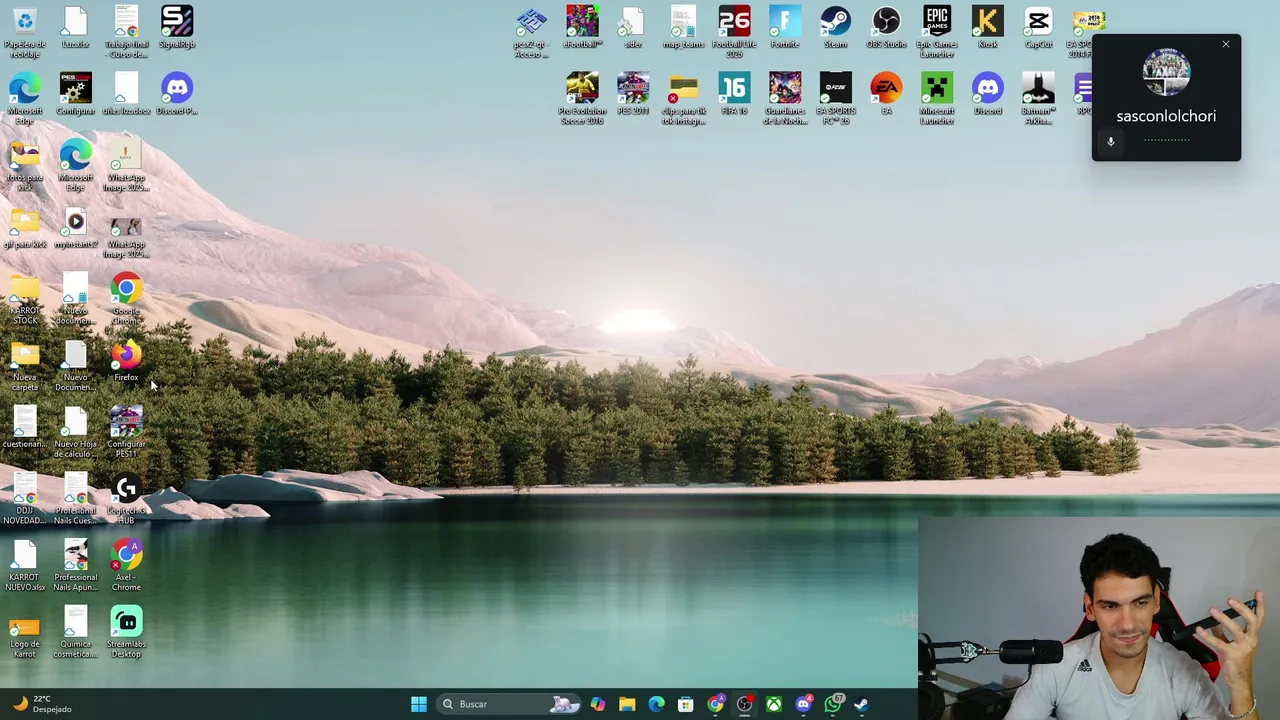The image size is (1280, 720).
Task: Open the Windows Start menu
Action: [x=419, y=704]
